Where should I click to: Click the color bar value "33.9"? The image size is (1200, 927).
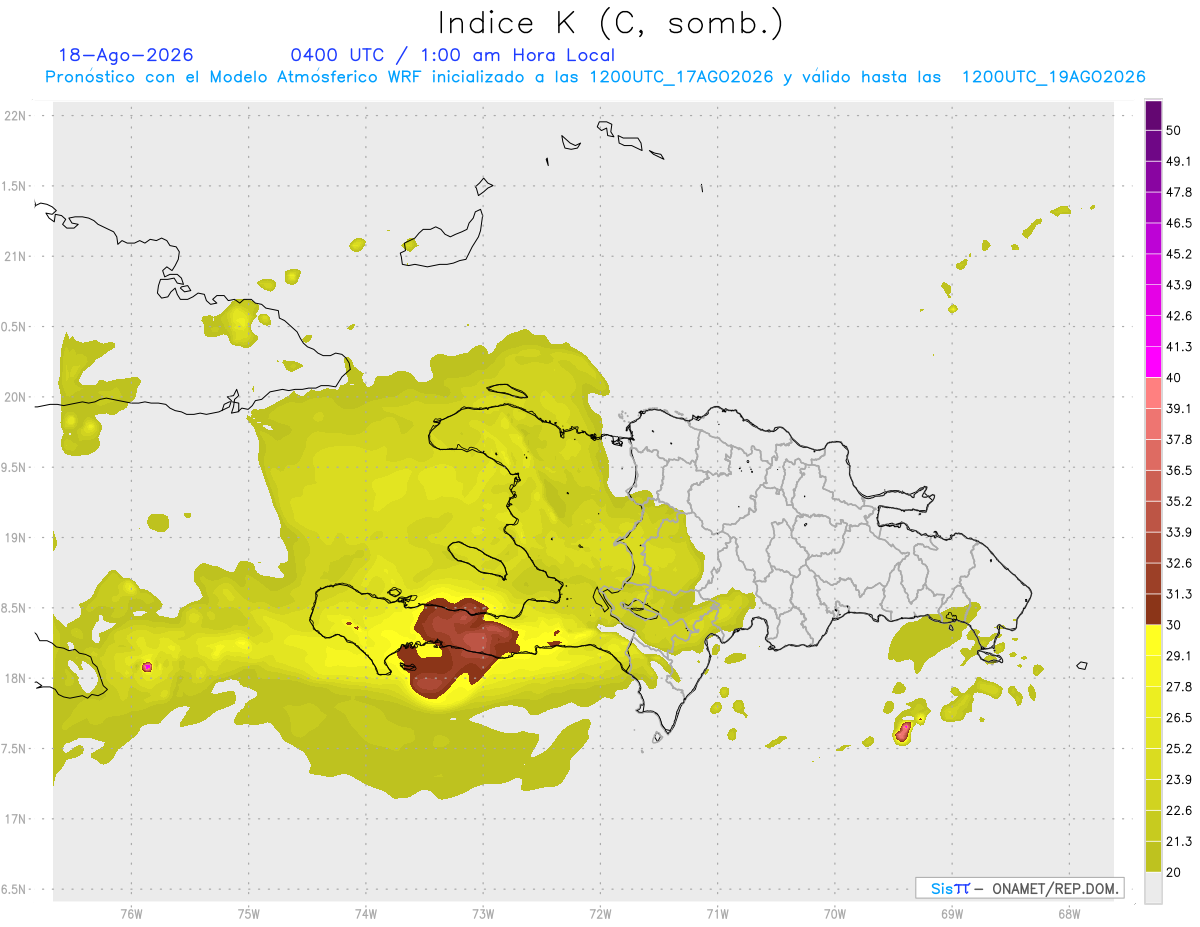click(1180, 532)
